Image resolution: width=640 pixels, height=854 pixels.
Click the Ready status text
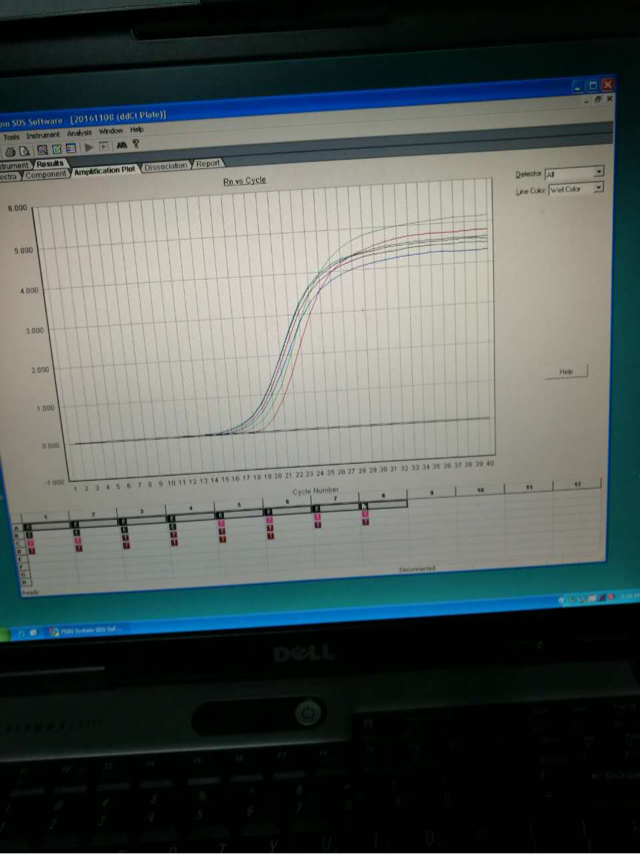pos(31,592)
